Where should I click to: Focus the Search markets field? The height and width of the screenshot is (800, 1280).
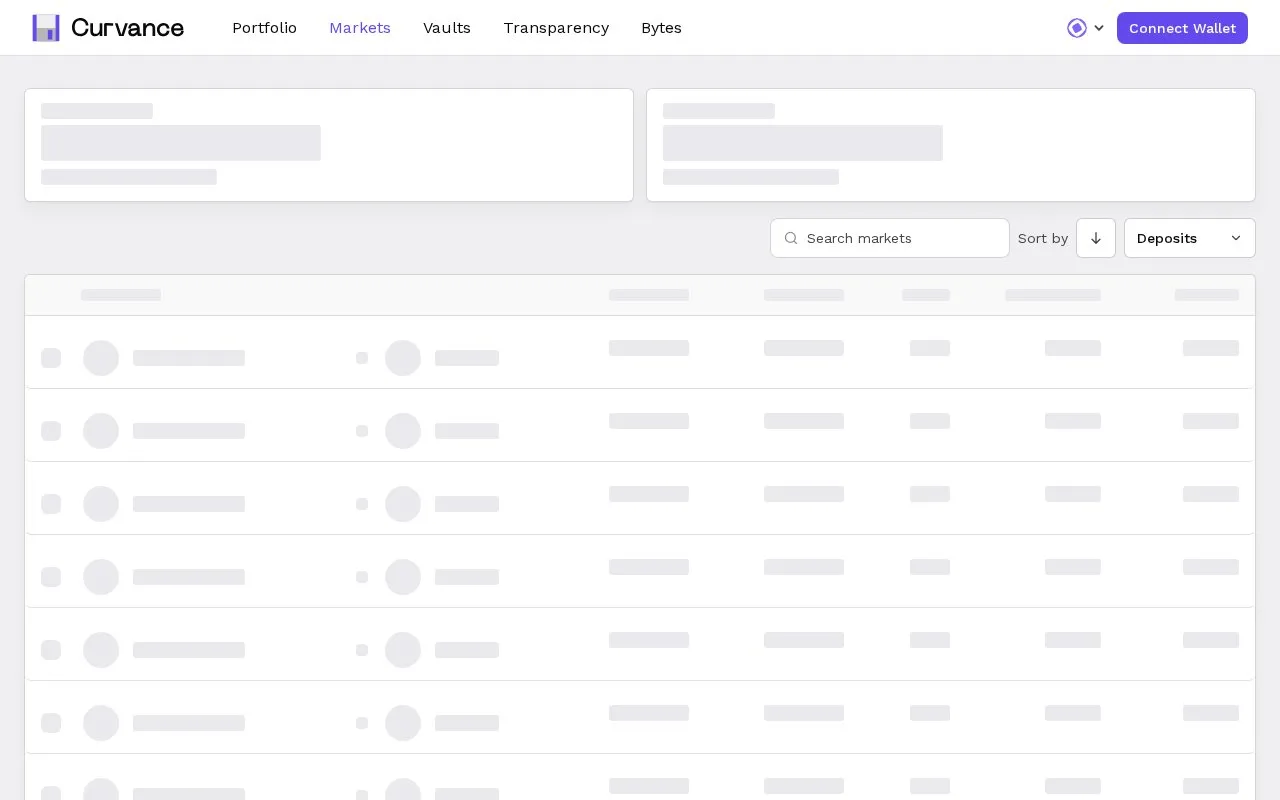click(890, 238)
